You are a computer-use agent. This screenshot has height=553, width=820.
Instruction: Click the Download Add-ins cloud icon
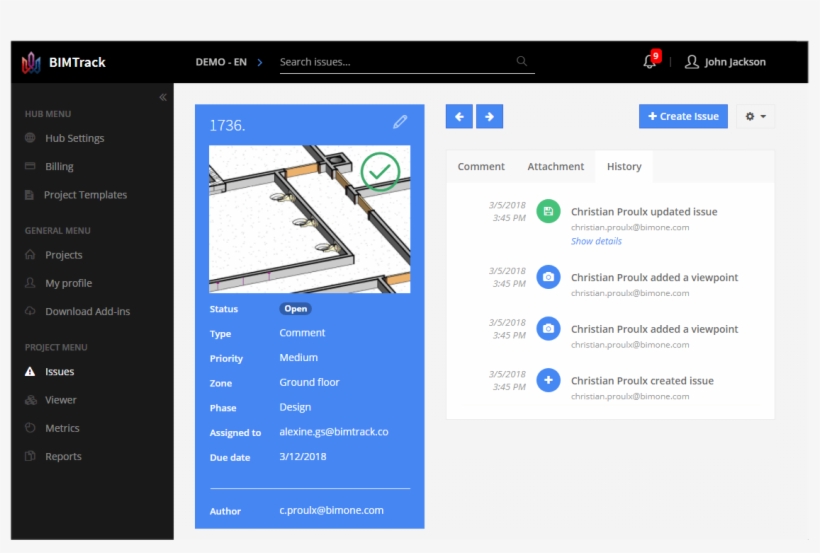(30, 311)
